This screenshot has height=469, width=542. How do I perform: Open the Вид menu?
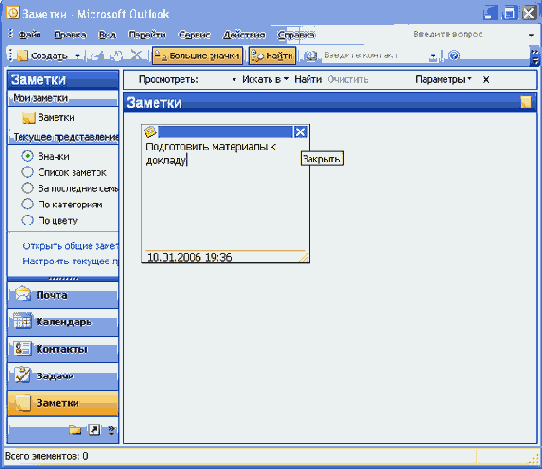coord(107,35)
